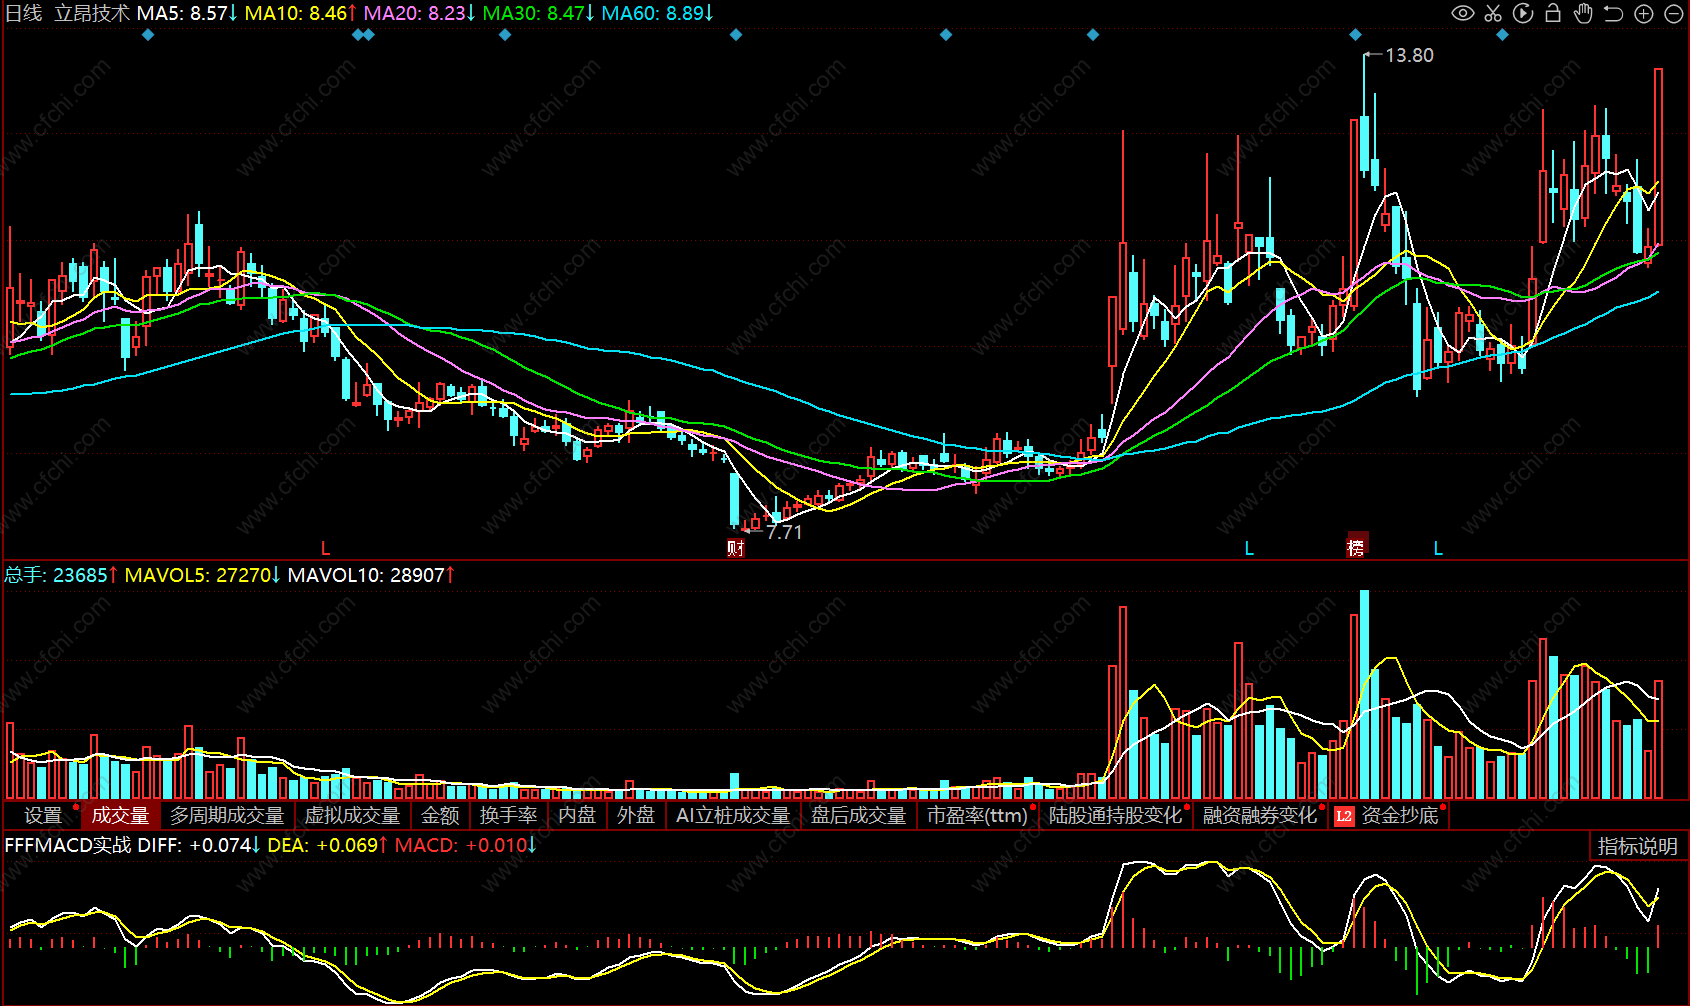Click the MA30: 8.47 label
Image resolution: width=1690 pixels, height=1006 pixels.
tap(538, 13)
